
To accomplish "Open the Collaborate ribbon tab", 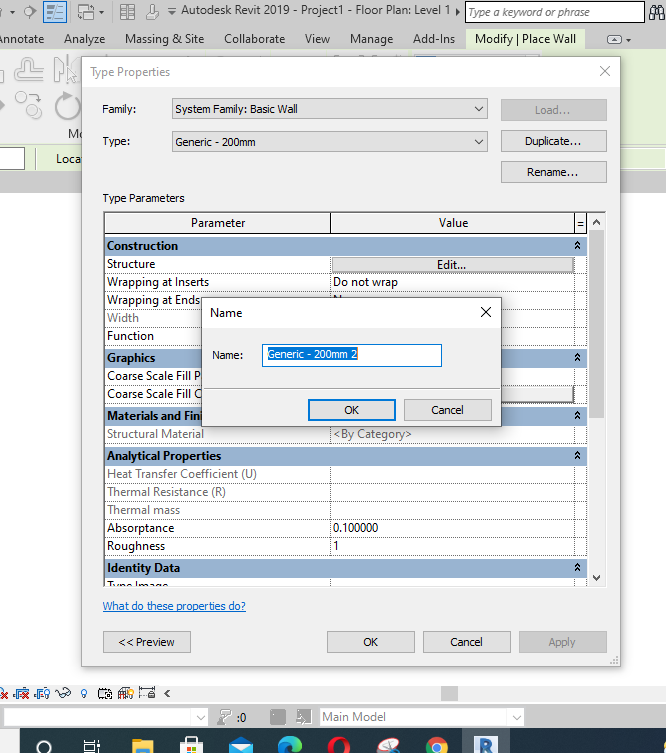I will (x=254, y=39).
